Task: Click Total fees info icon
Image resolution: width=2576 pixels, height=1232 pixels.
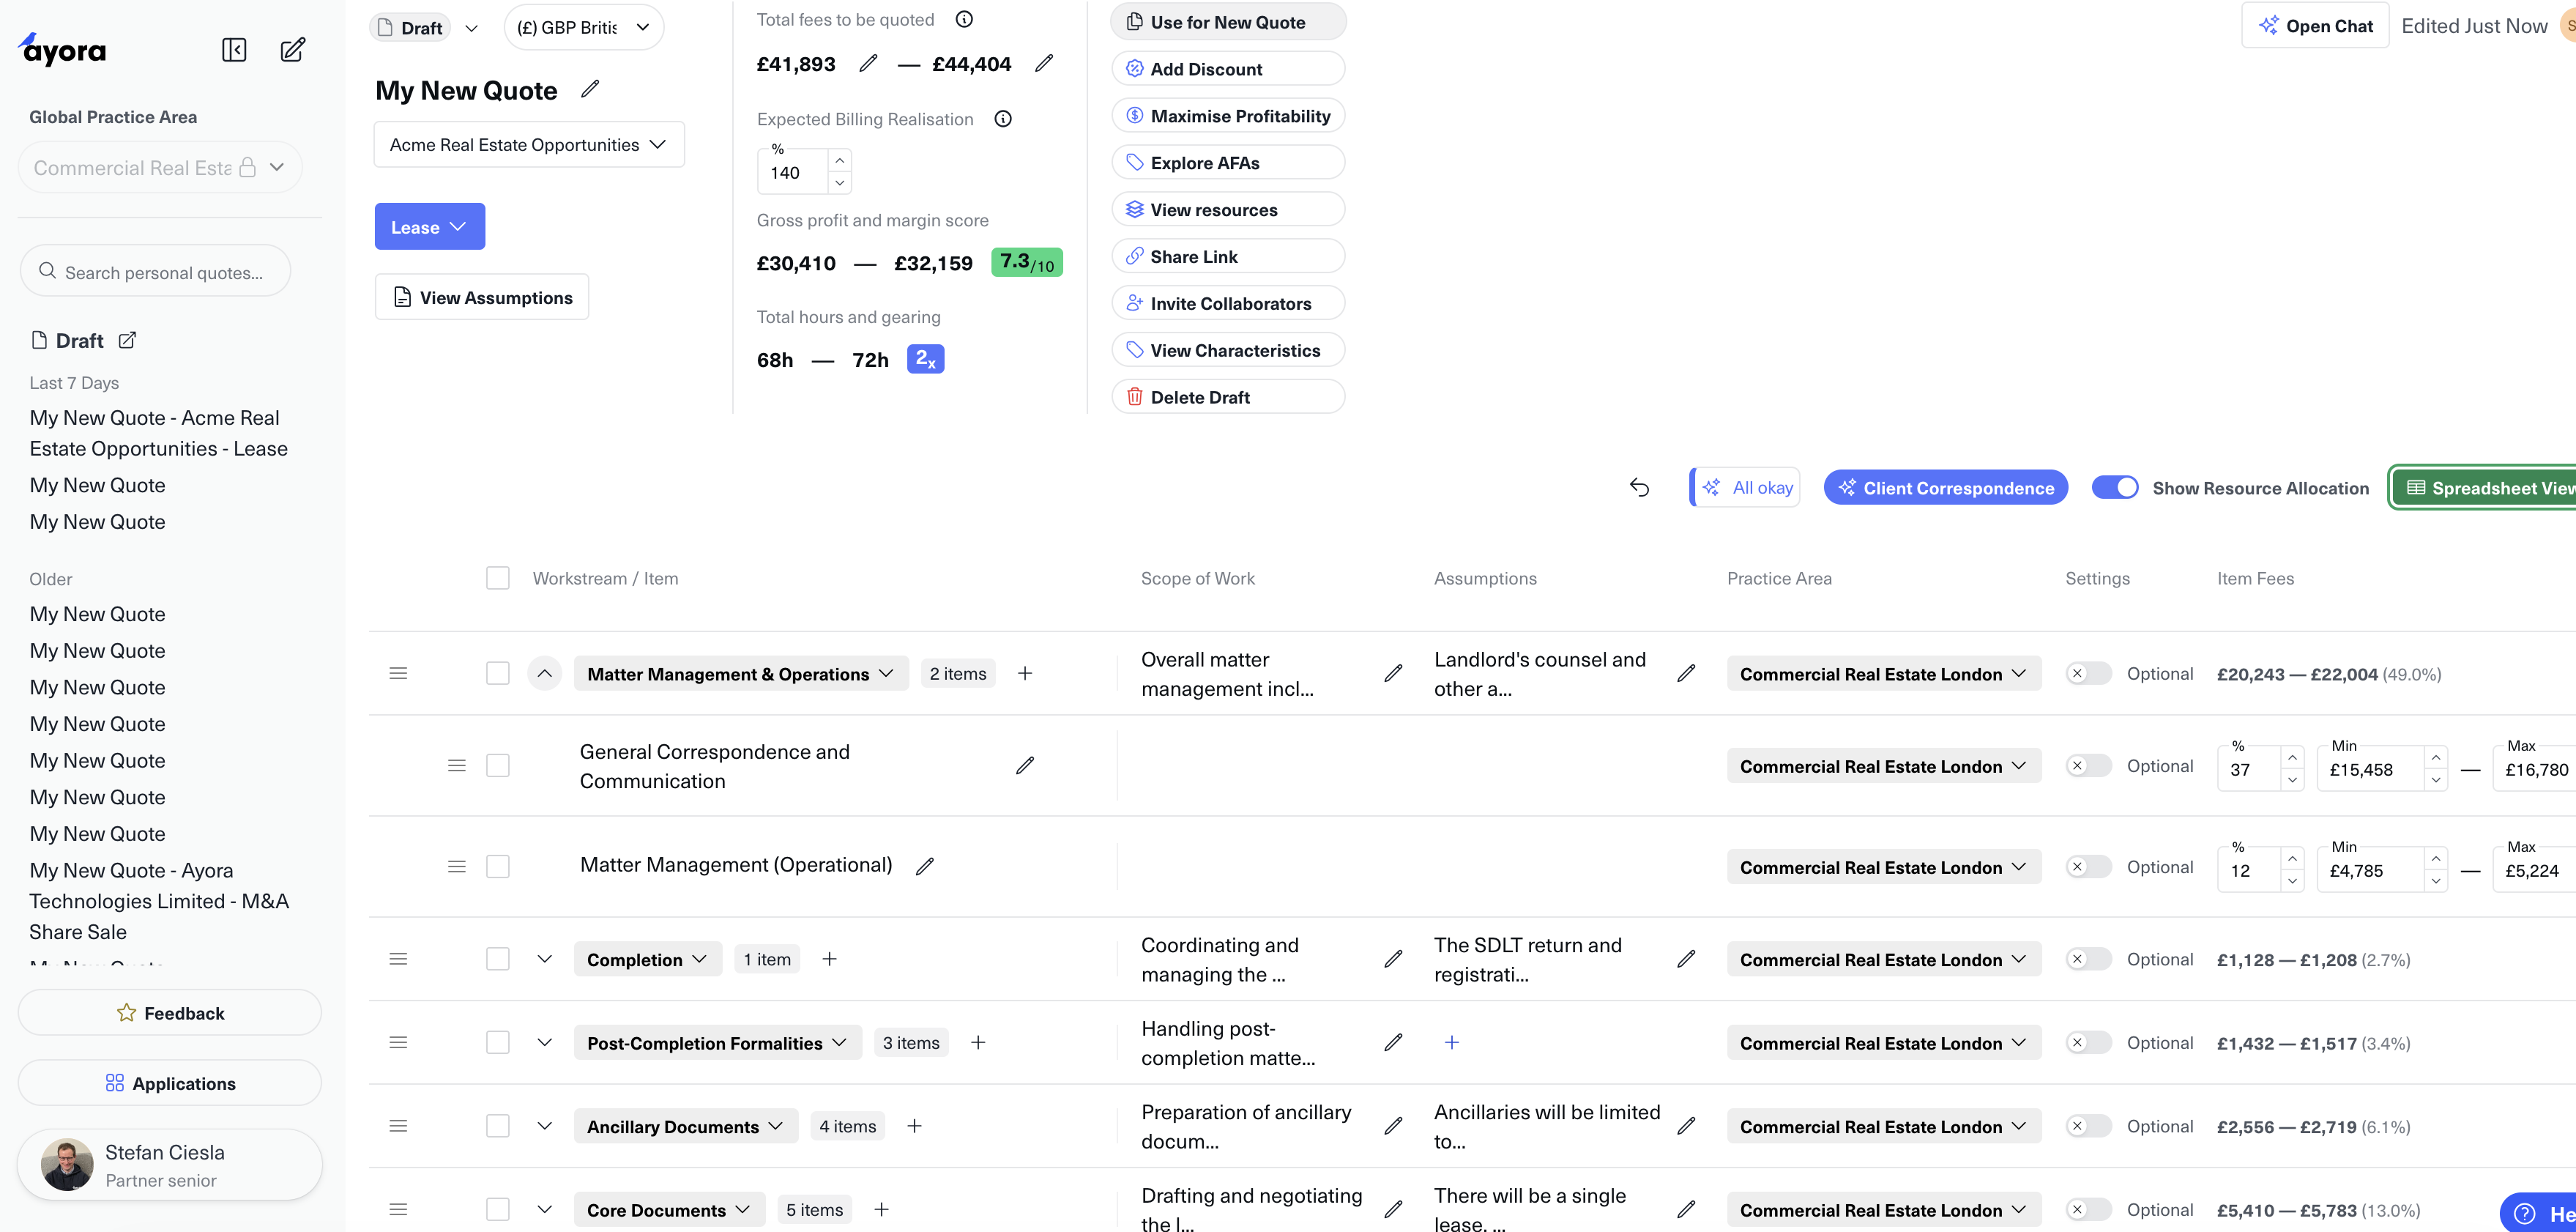Action: [x=964, y=19]
